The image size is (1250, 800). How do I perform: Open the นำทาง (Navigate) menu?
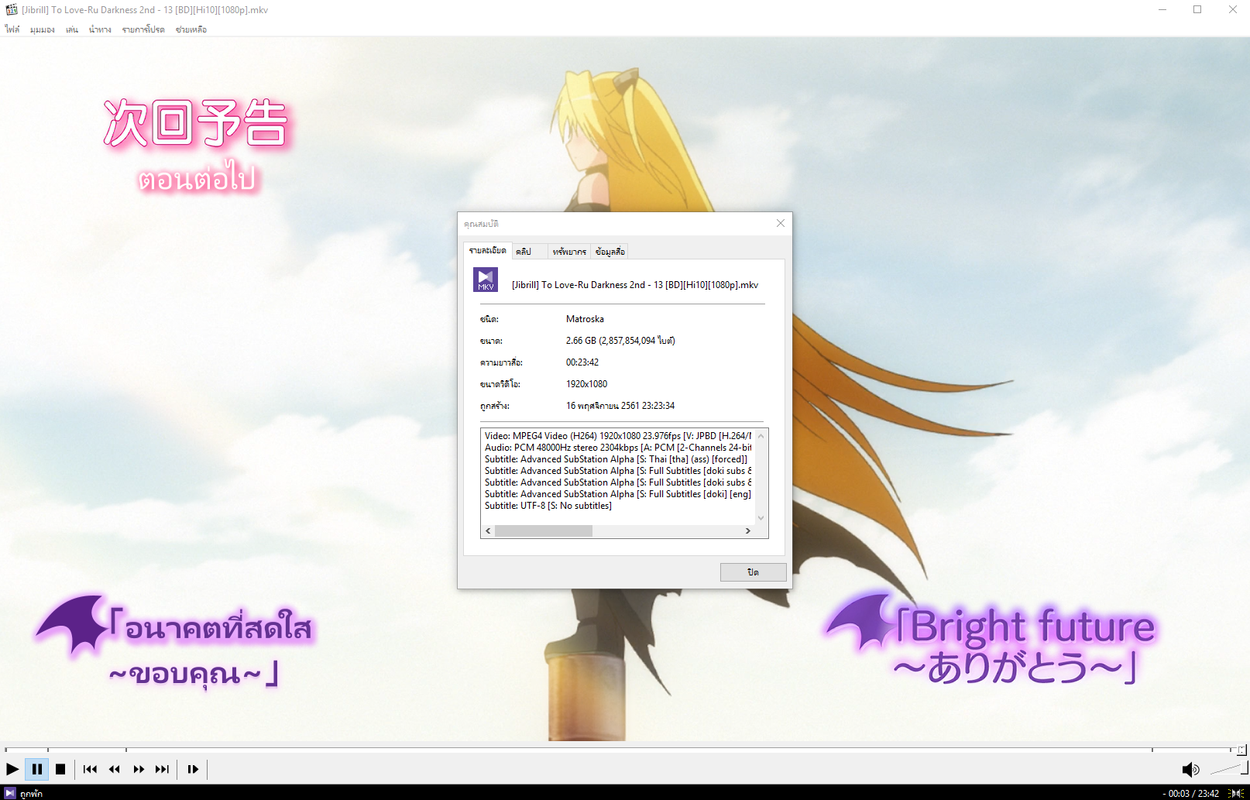coord(100,30)
